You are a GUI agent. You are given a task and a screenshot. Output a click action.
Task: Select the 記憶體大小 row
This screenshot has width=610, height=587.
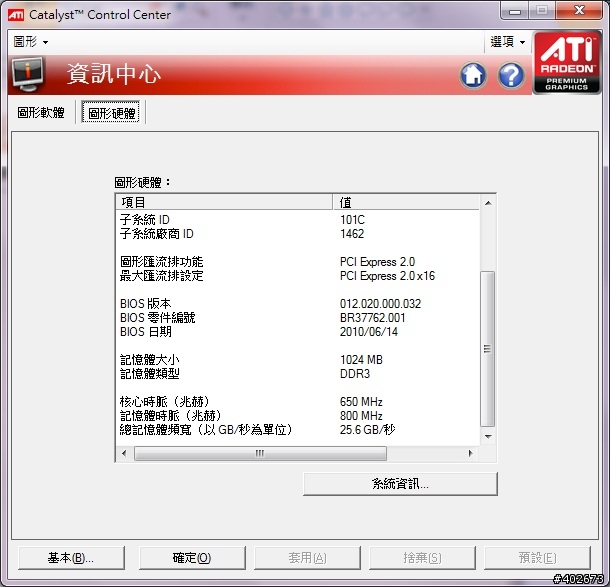[x=298, y=359]
